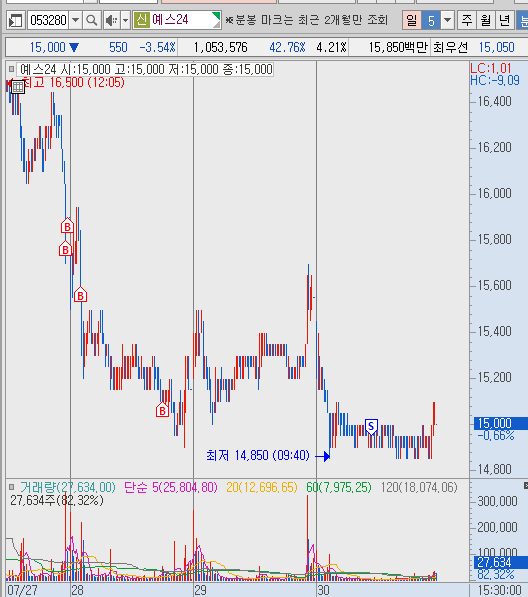
Task: Toggle the small square beside 예스24 price legend
Action: (11, 69)
